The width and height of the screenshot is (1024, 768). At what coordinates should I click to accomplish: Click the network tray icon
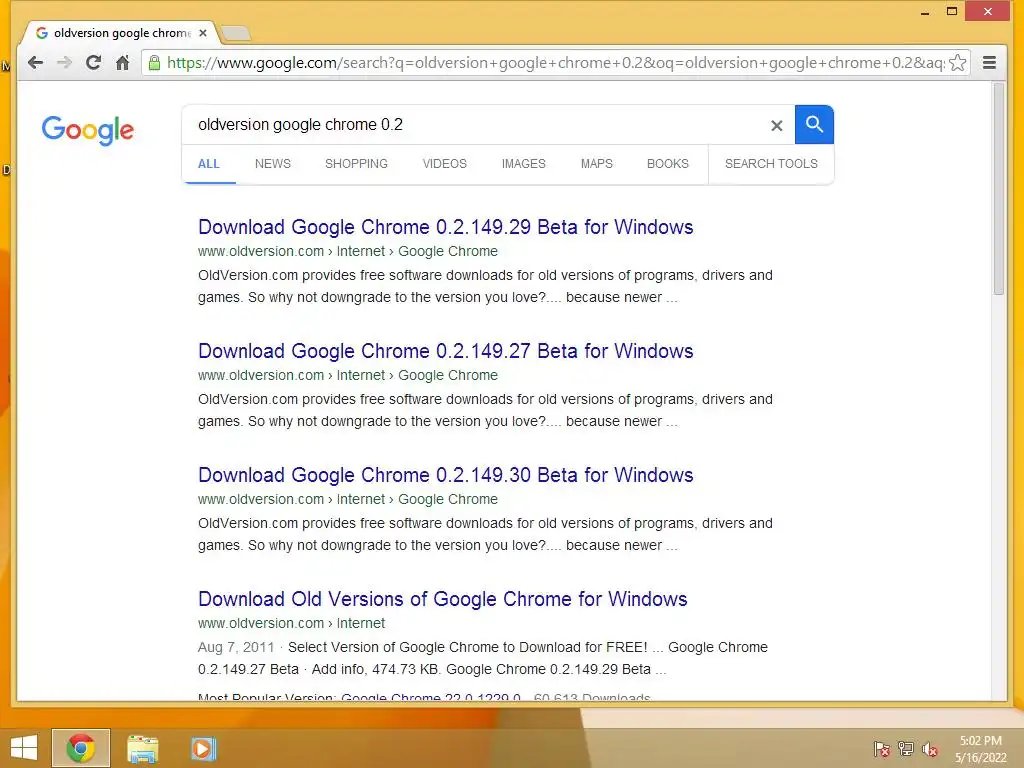(x=906, y=749)
